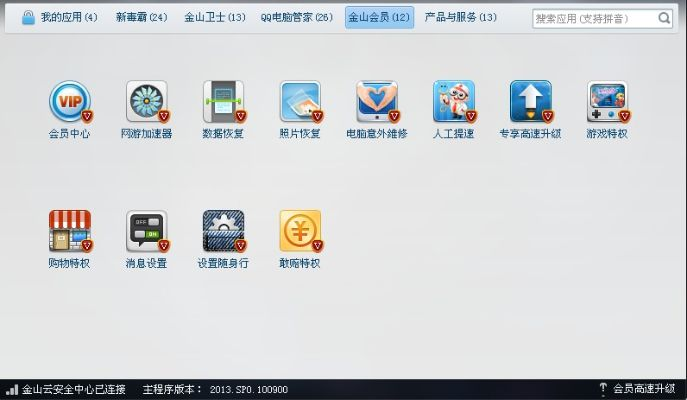Open the 购物特权 shop icon
Screen dimensions: 687x400
coord(70,231)
